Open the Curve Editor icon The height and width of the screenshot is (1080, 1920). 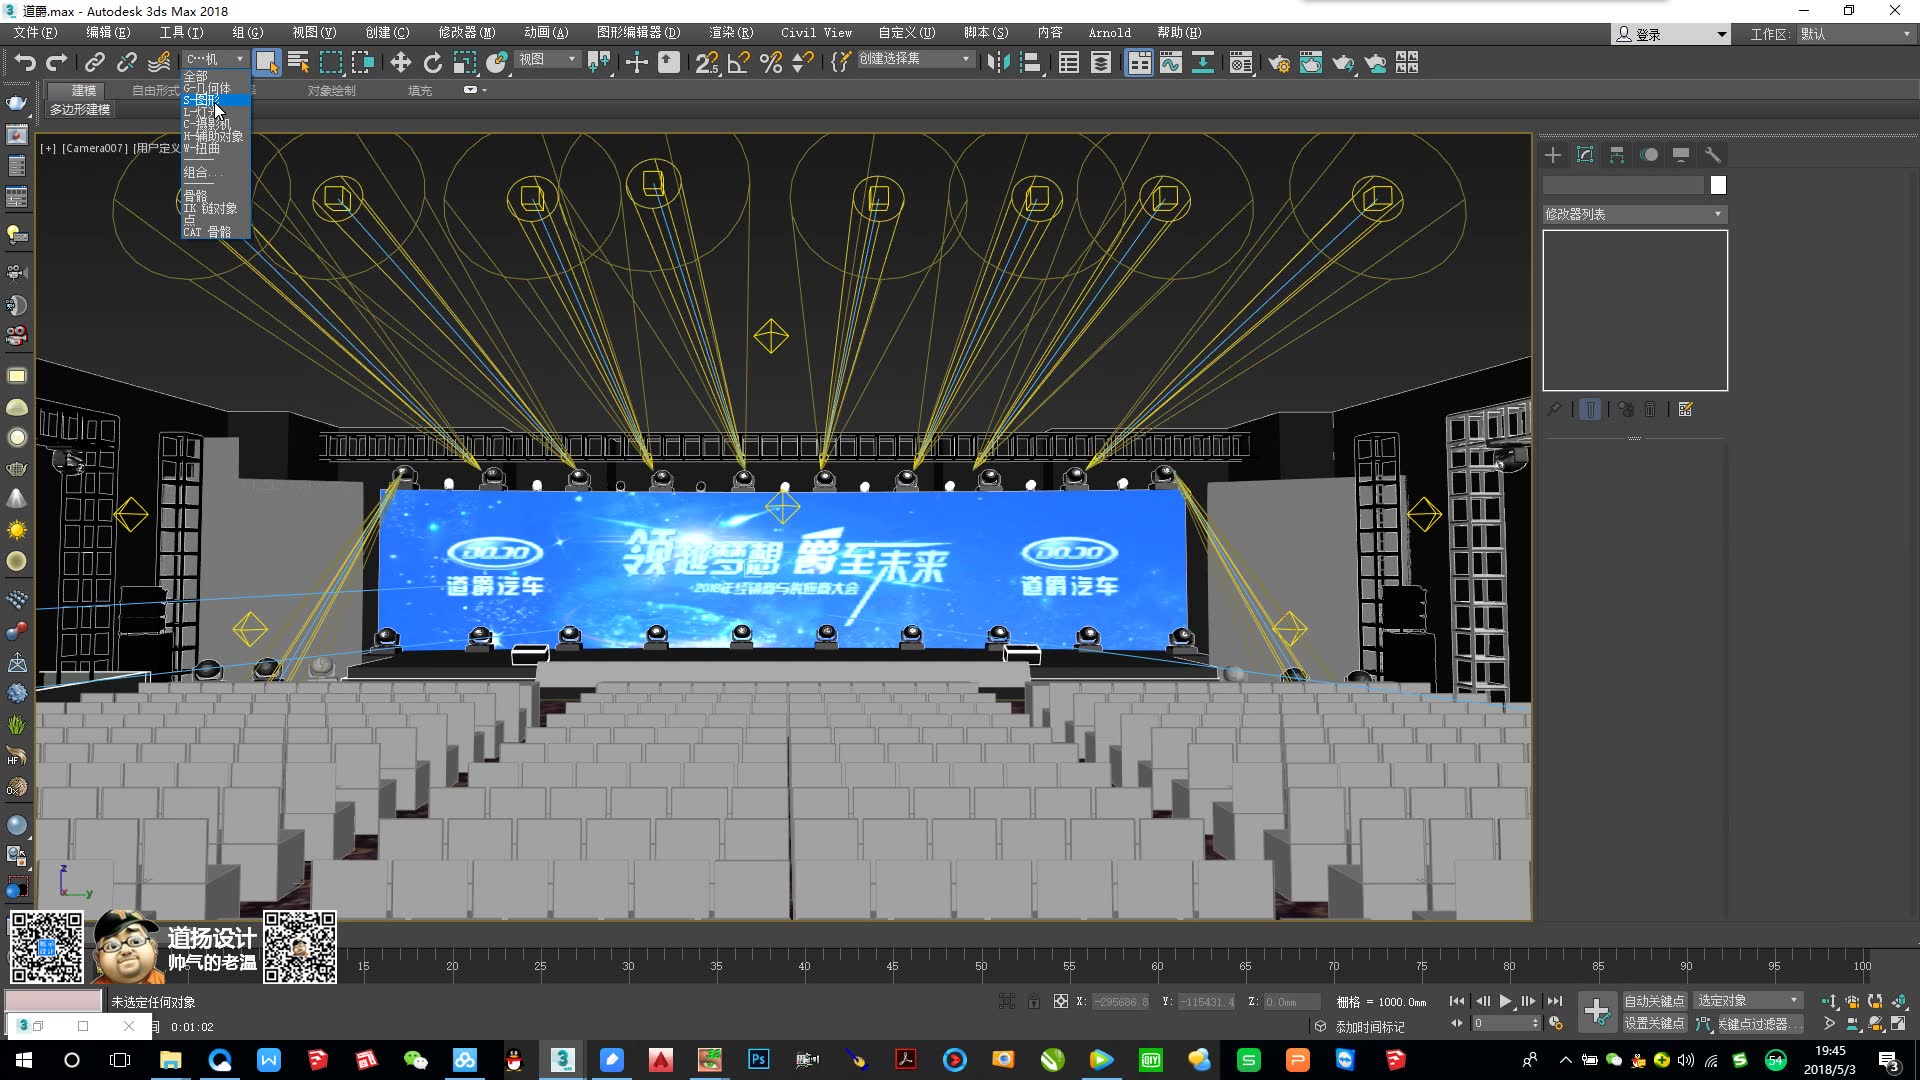click(1170, 63)
